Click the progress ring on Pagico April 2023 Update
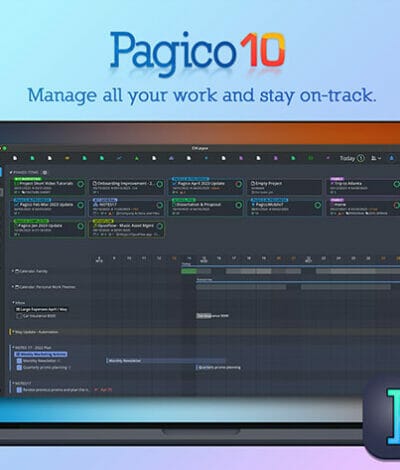The image size is (400, 470). pyautogui.click(x=238, y=184)
